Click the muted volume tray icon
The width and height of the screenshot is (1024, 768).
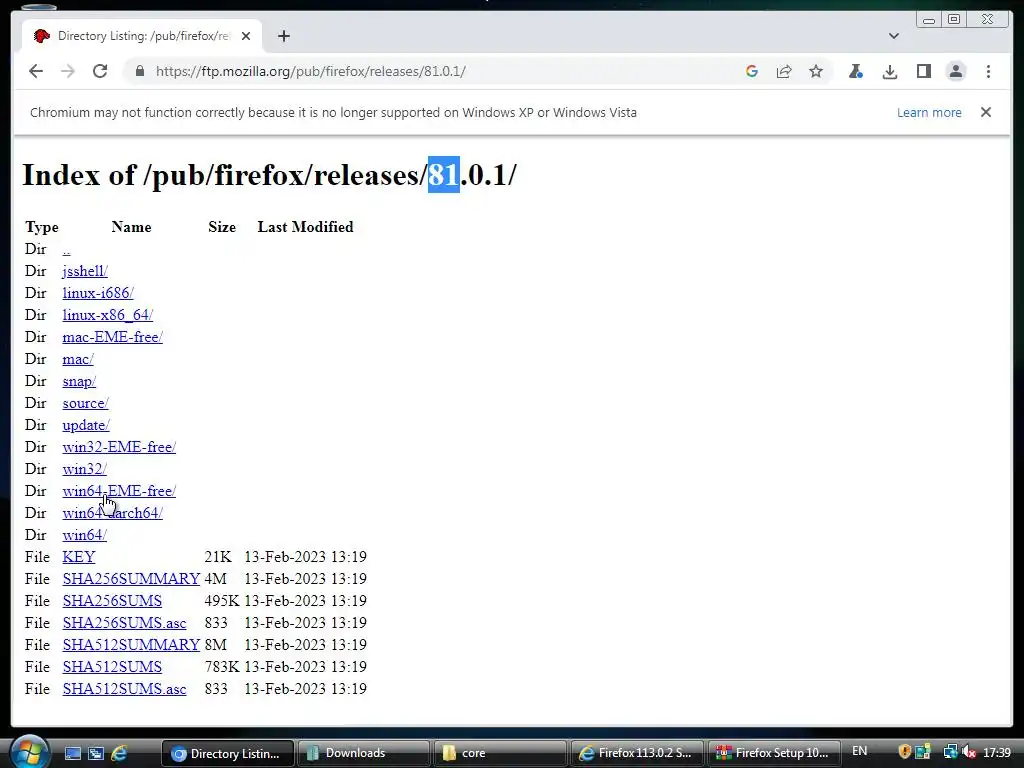point(969,752)
